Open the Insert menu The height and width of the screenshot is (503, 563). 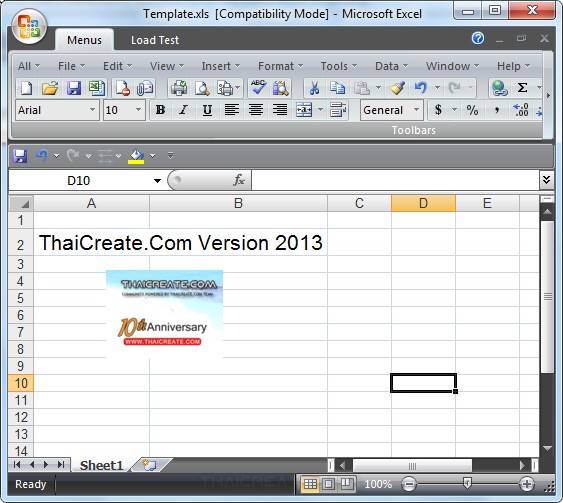click(x=220, y=66)
